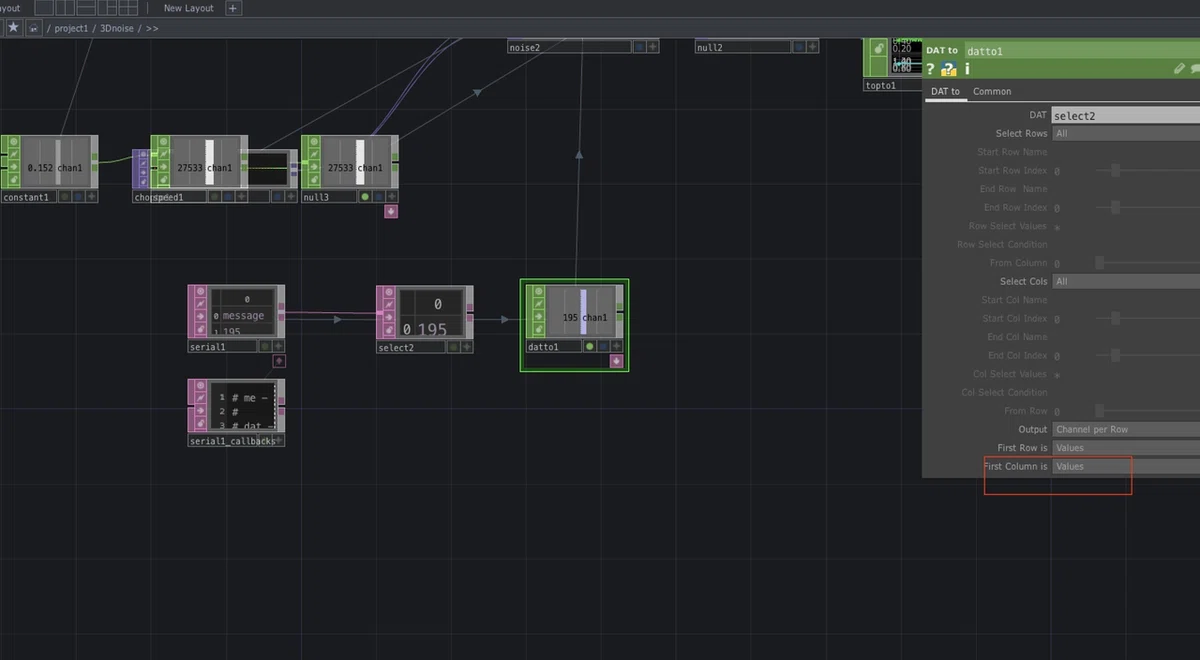Screen dimensions: 1200x660
Task: Open the Output dropdown showing Channel per Row
Action: [1126, 429]
